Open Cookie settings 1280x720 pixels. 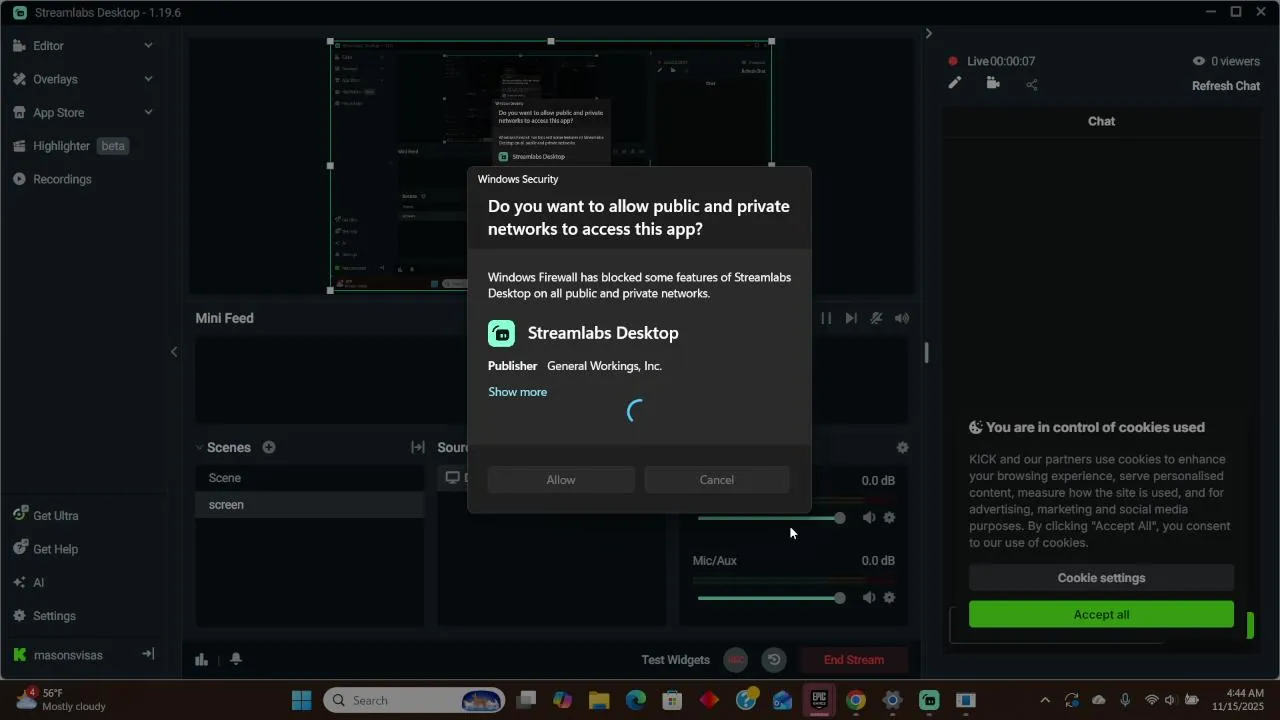[x=1101, y=578]
